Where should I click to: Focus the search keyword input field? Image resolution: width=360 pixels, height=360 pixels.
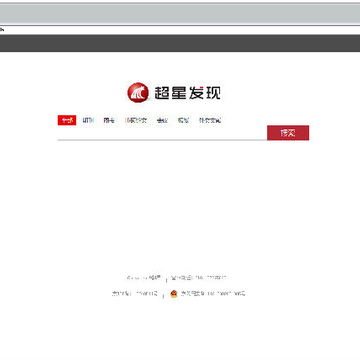pyautogui.click(x=162, y=133)
